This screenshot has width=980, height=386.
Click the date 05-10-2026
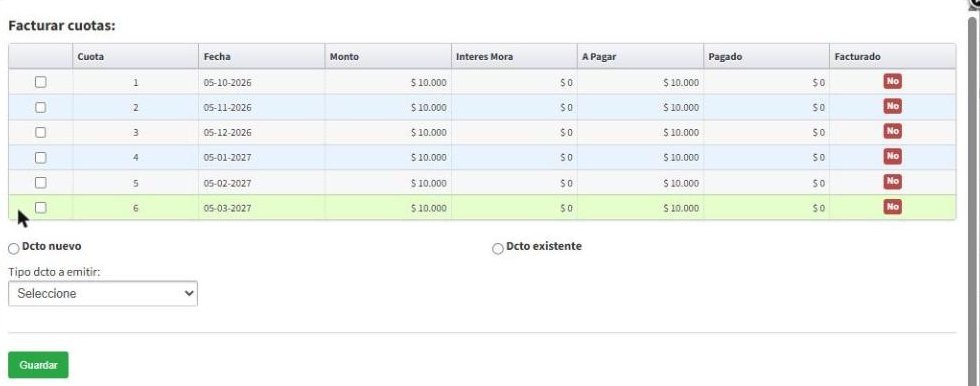tap(228, 82)
